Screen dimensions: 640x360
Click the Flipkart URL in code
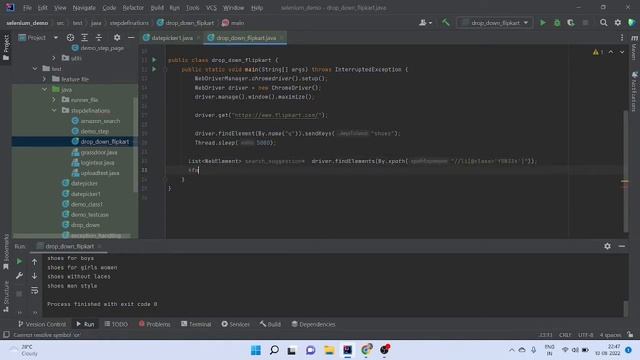[x=277, y=115]
